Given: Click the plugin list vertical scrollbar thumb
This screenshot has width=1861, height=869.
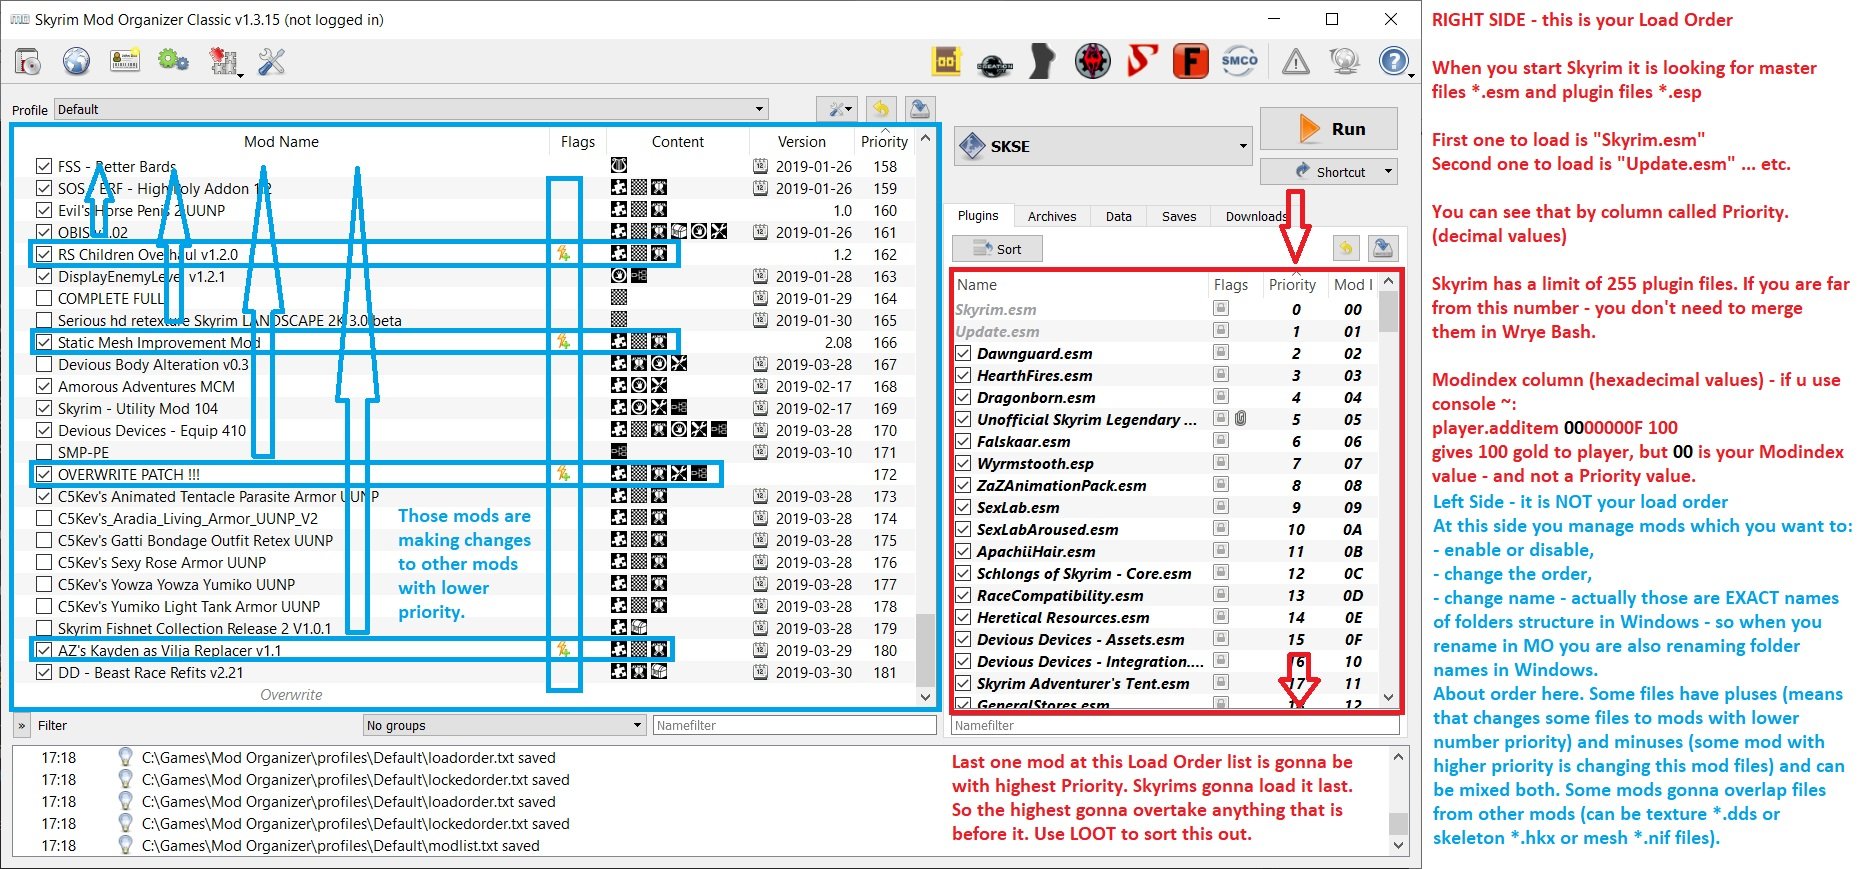Looking at the screenshot, I should tap(1388, 311).
